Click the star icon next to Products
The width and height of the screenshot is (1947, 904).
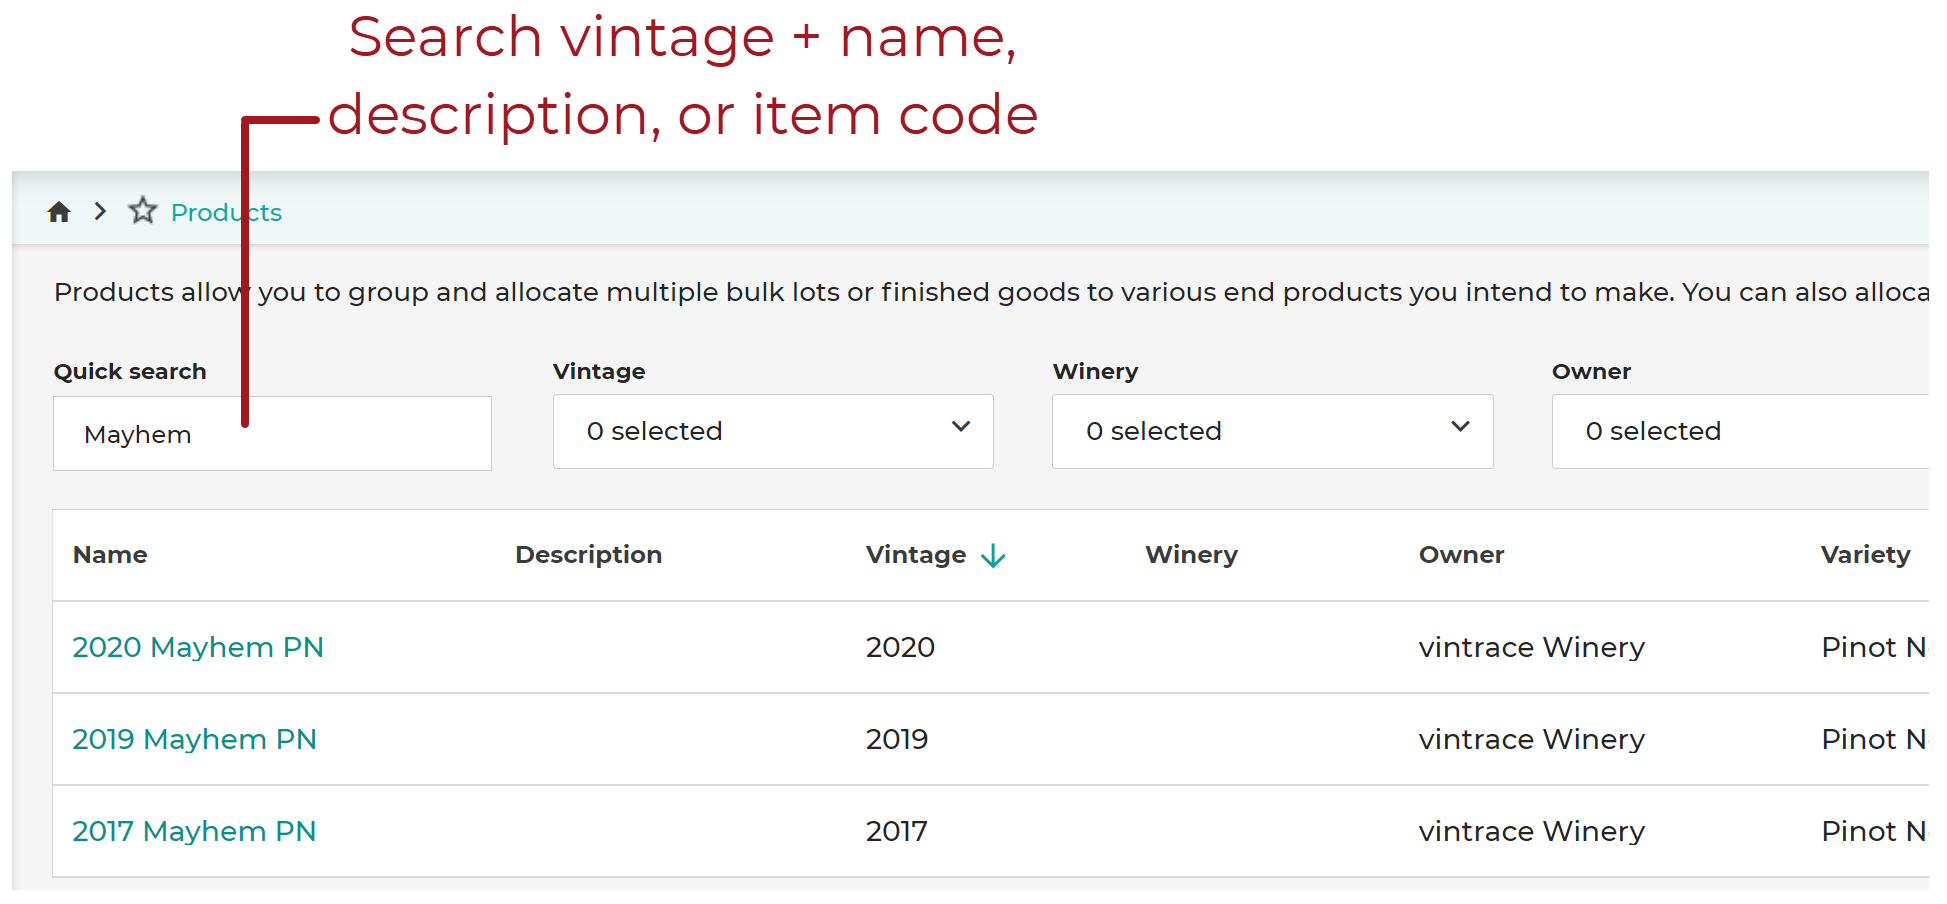click(142, 211)
